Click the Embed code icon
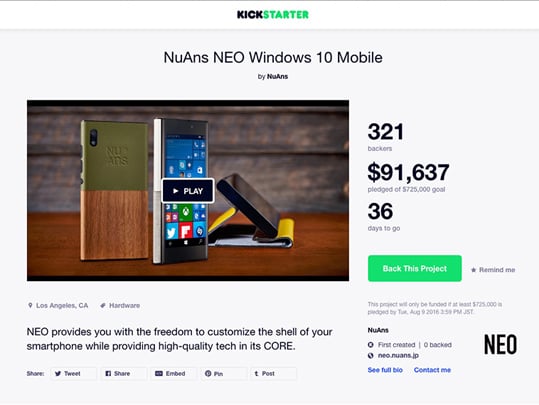Viewport: 539px width, 405px height. coord(158,373)
